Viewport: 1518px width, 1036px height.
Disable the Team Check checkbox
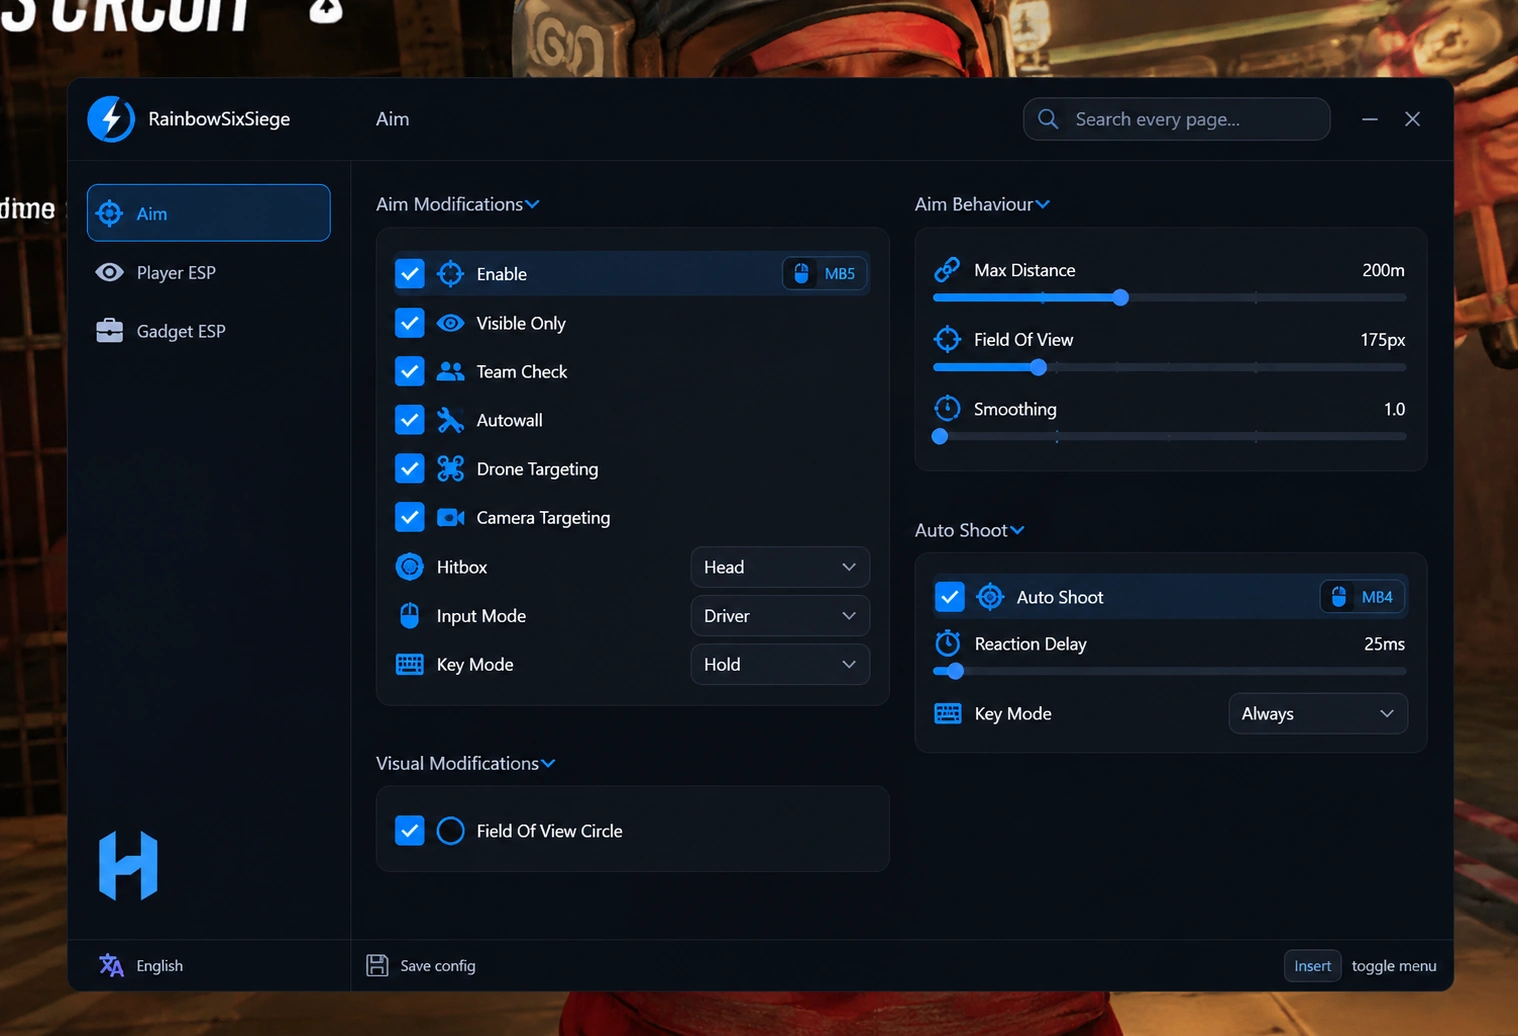coord(410,372)
